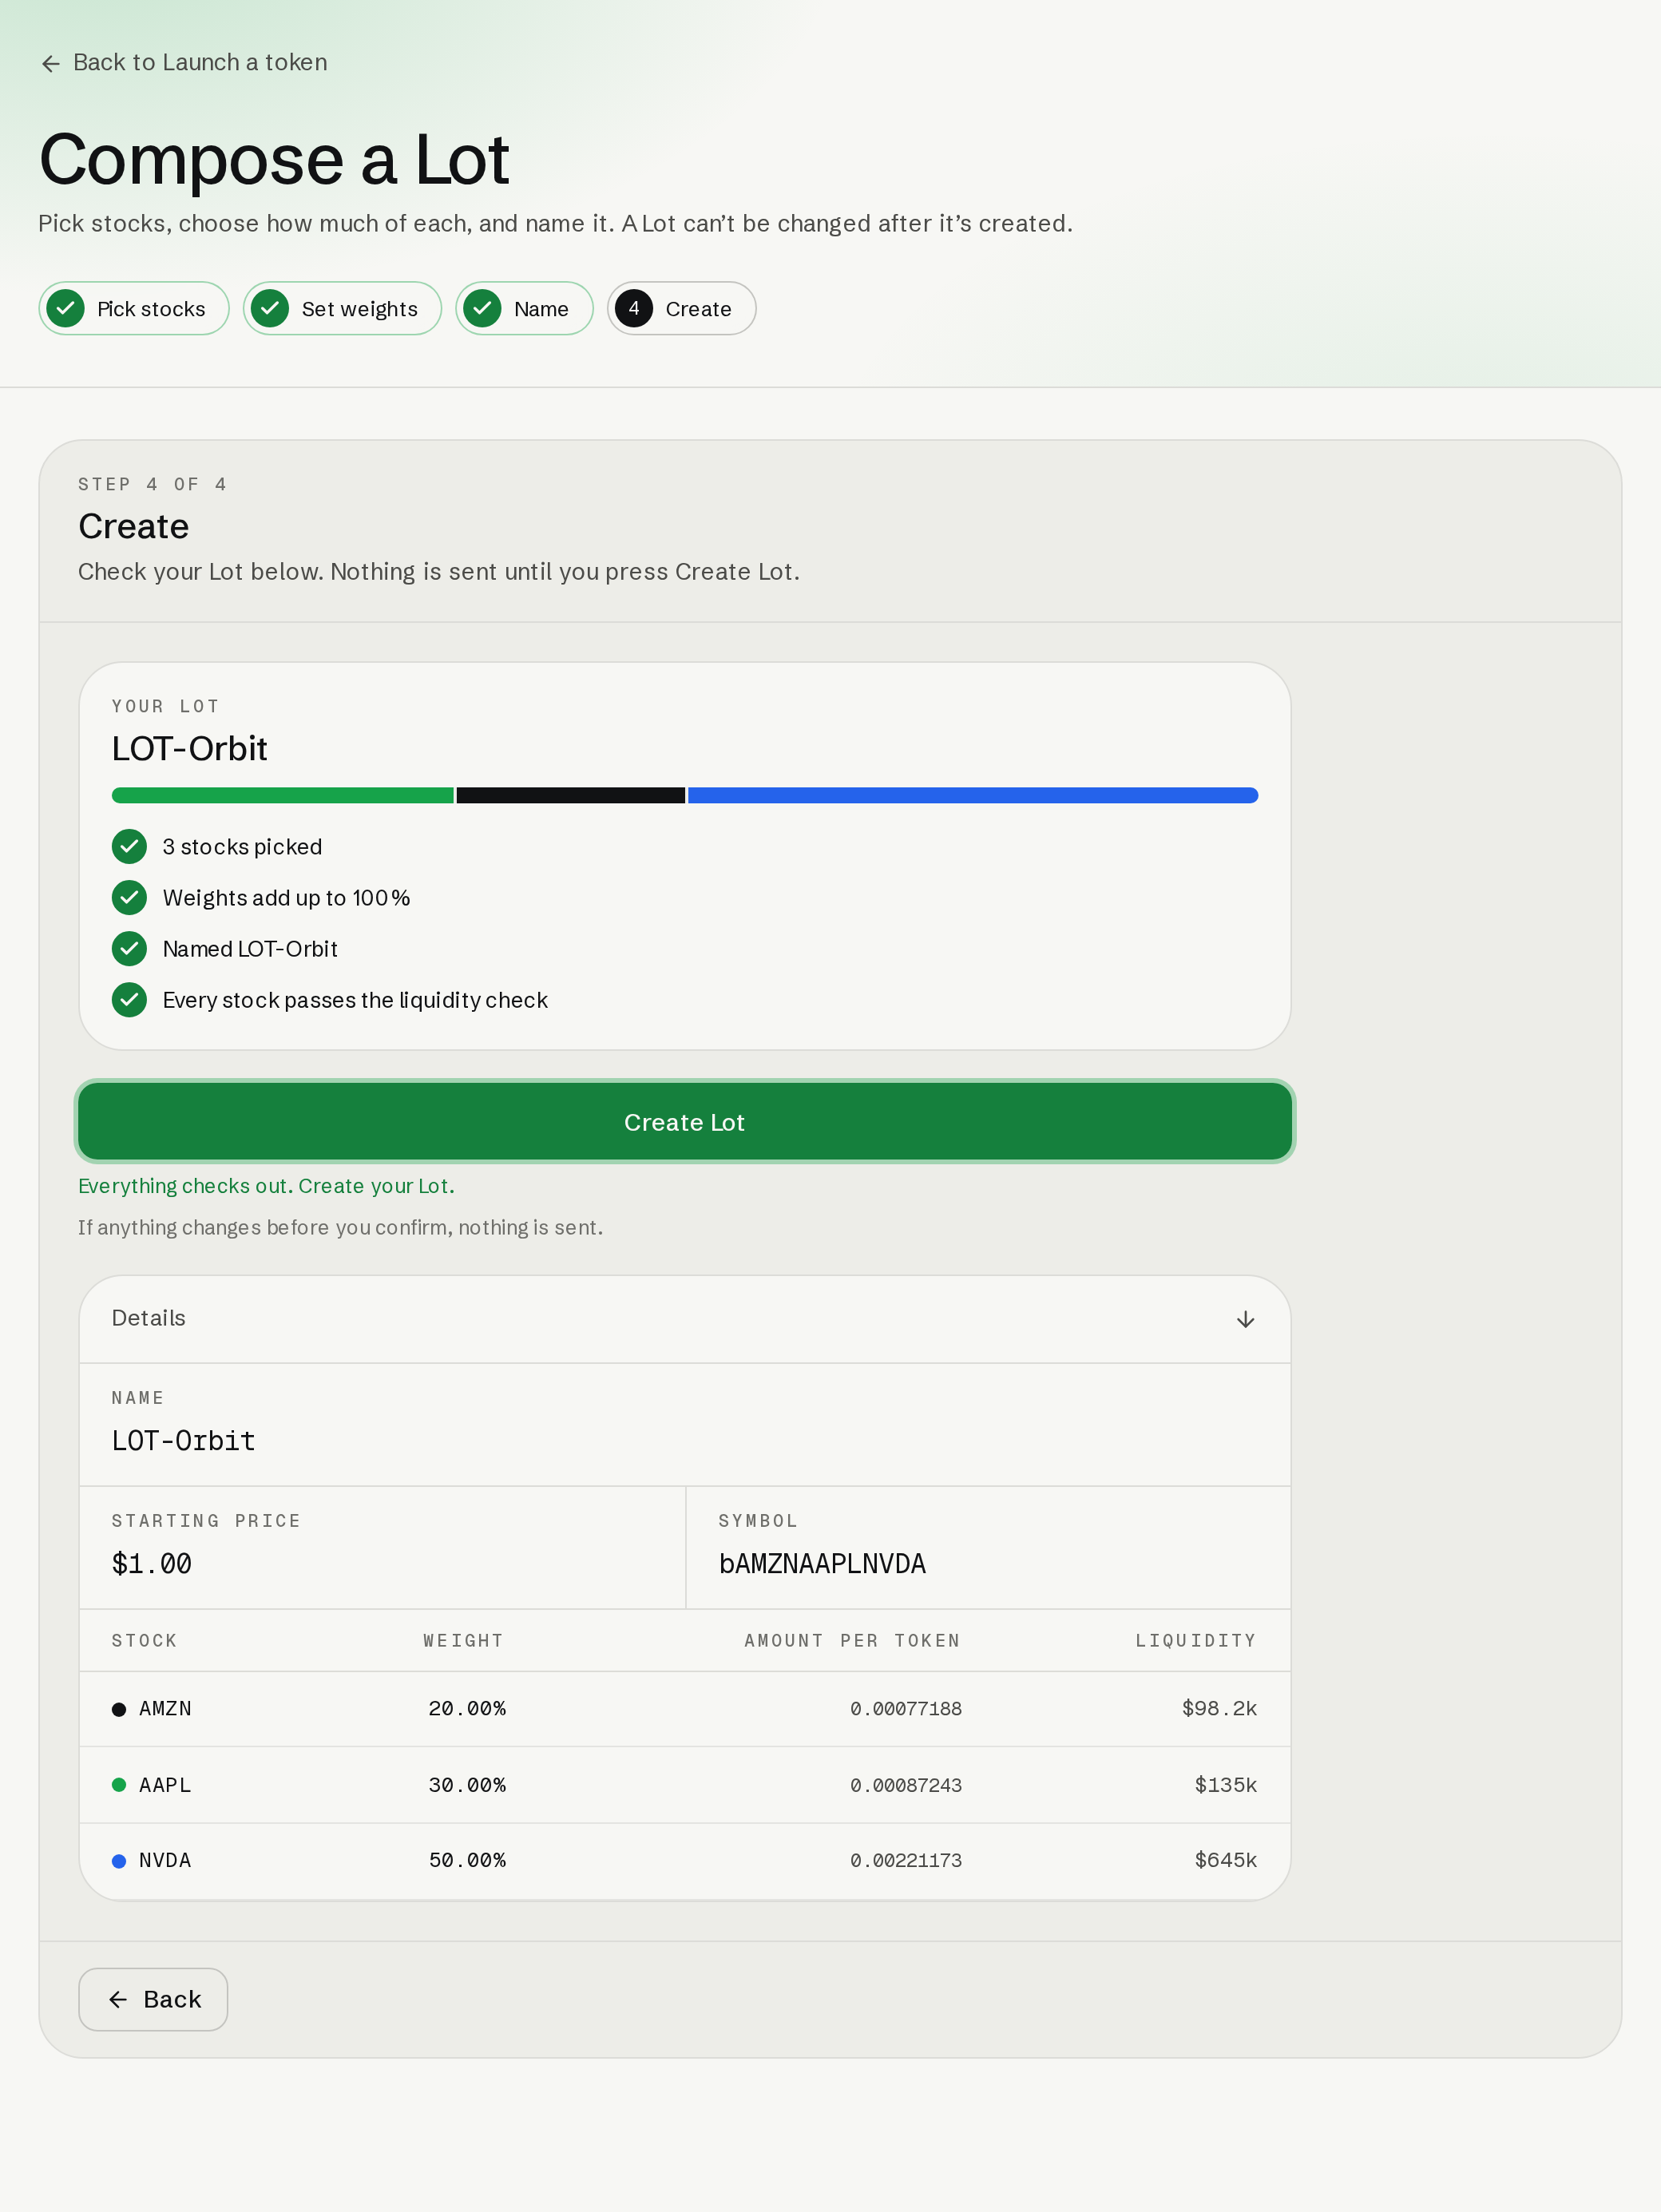Viewport: 1661px width, 2212px height.
Task: Go to the Set weights step
Action: pyautogui.click(x=342, y=308)
